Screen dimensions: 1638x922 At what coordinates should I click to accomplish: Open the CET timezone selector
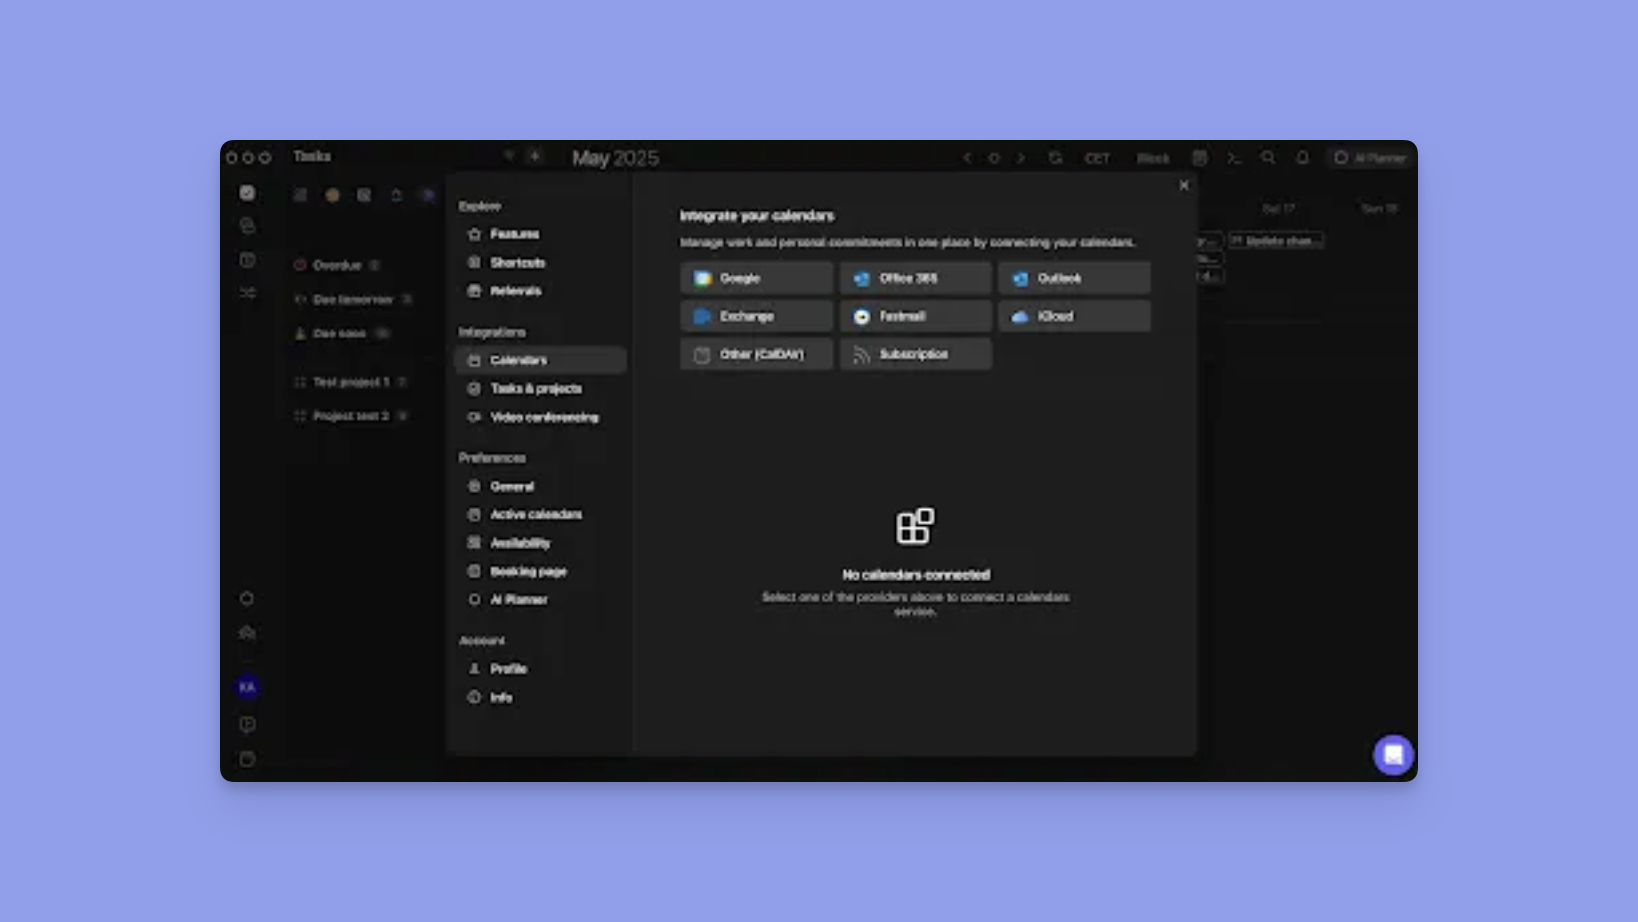click(1097, 157)
